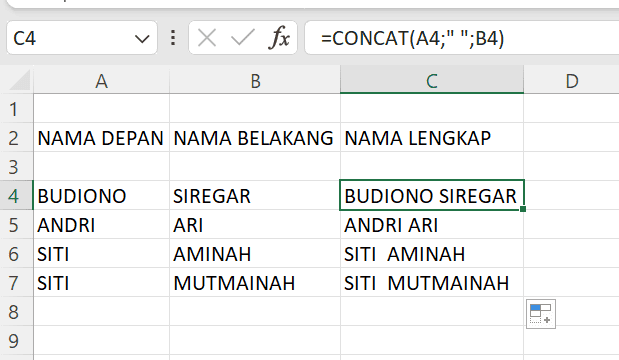The image size is (619, 360).
Task: Select the column C header
Action: [x=432, y=81]
